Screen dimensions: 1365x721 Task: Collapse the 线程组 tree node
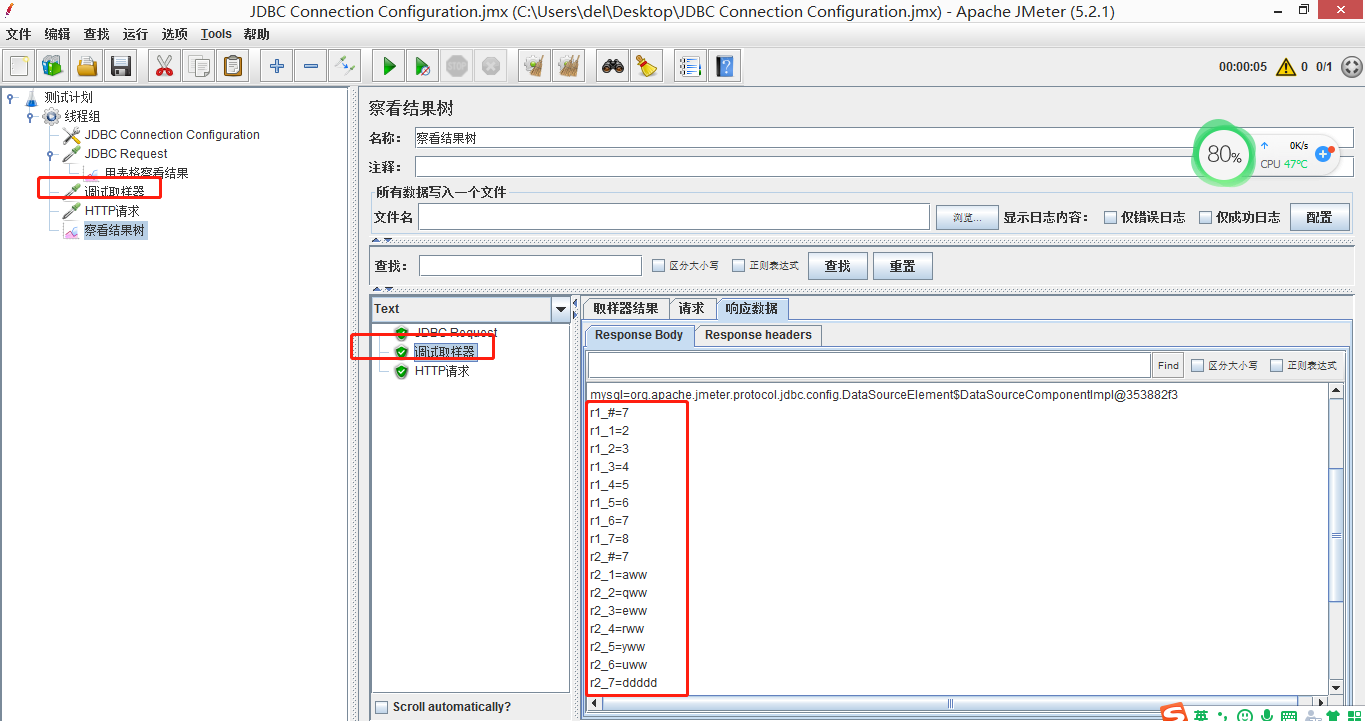pyautogui.click(x=31, y=116)
